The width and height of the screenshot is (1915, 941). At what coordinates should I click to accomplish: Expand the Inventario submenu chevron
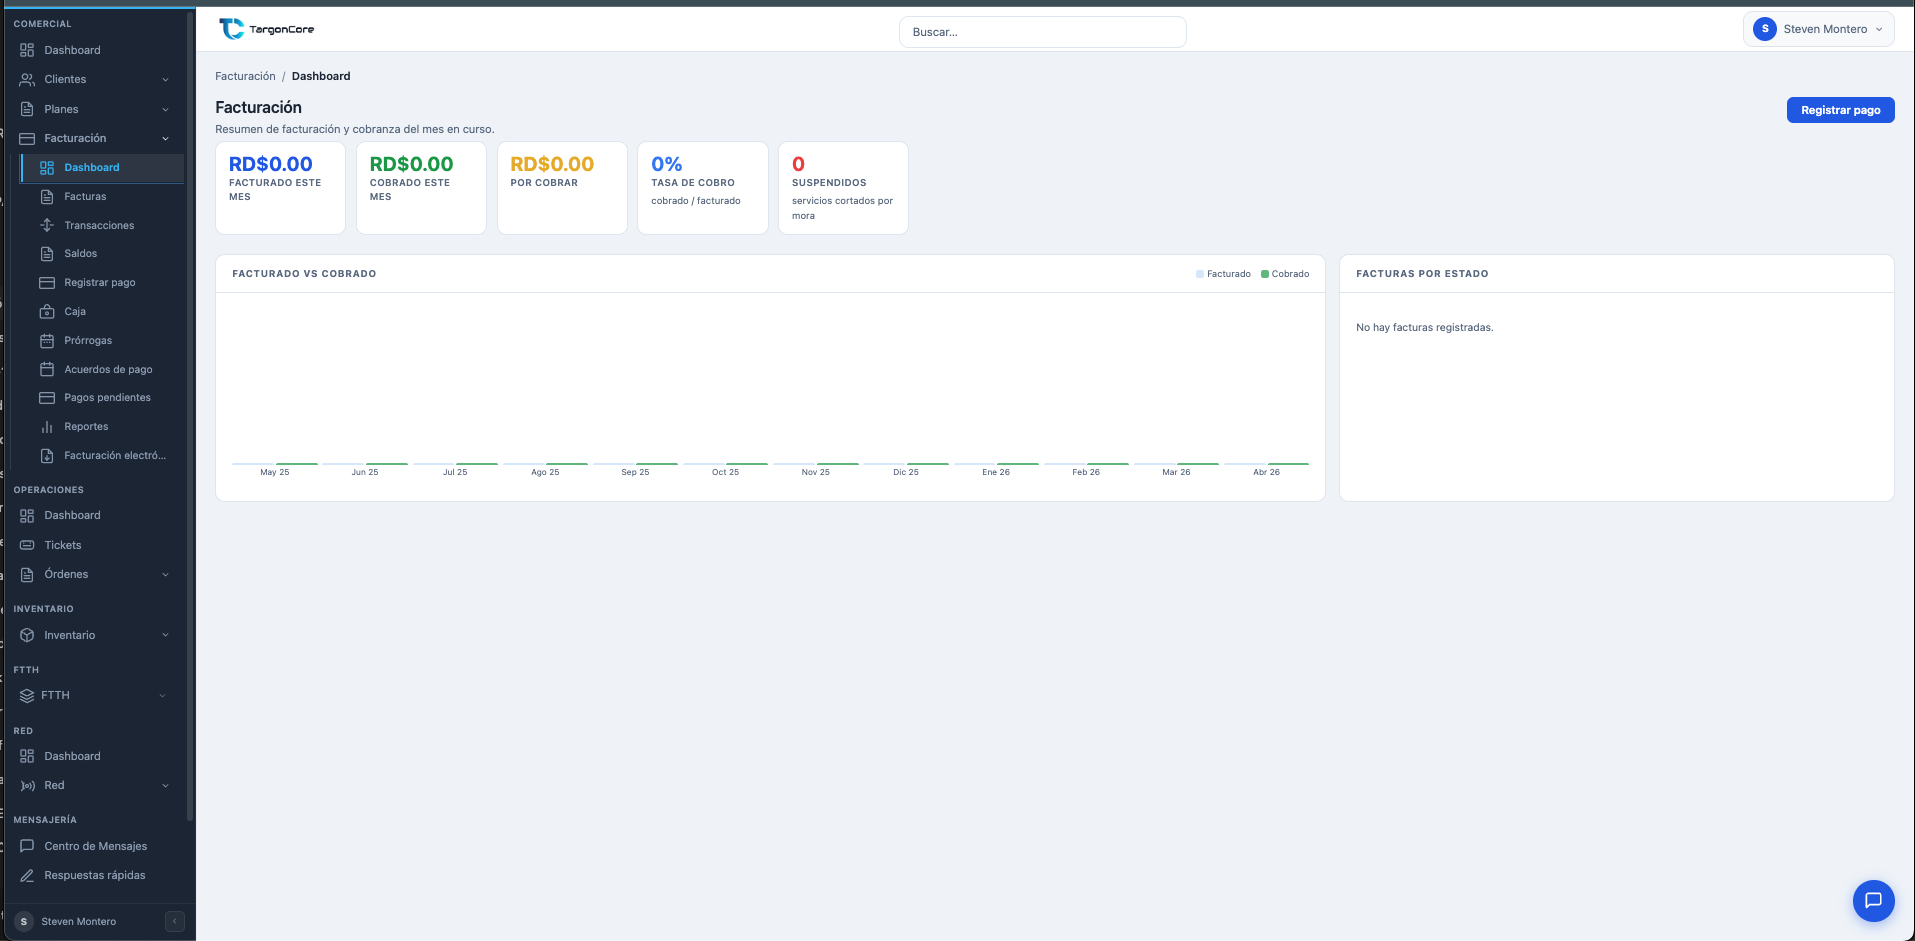click(x=165, y=635)
